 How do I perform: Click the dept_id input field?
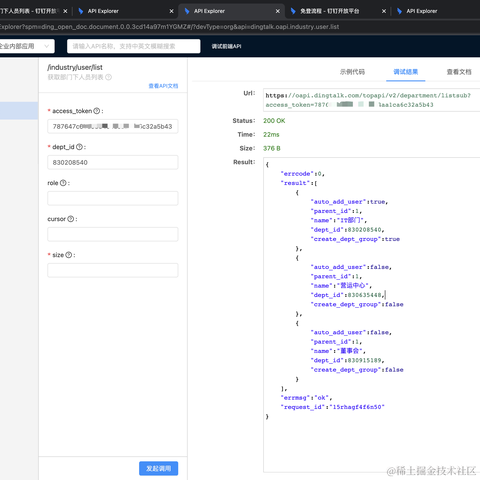point(113,162)
